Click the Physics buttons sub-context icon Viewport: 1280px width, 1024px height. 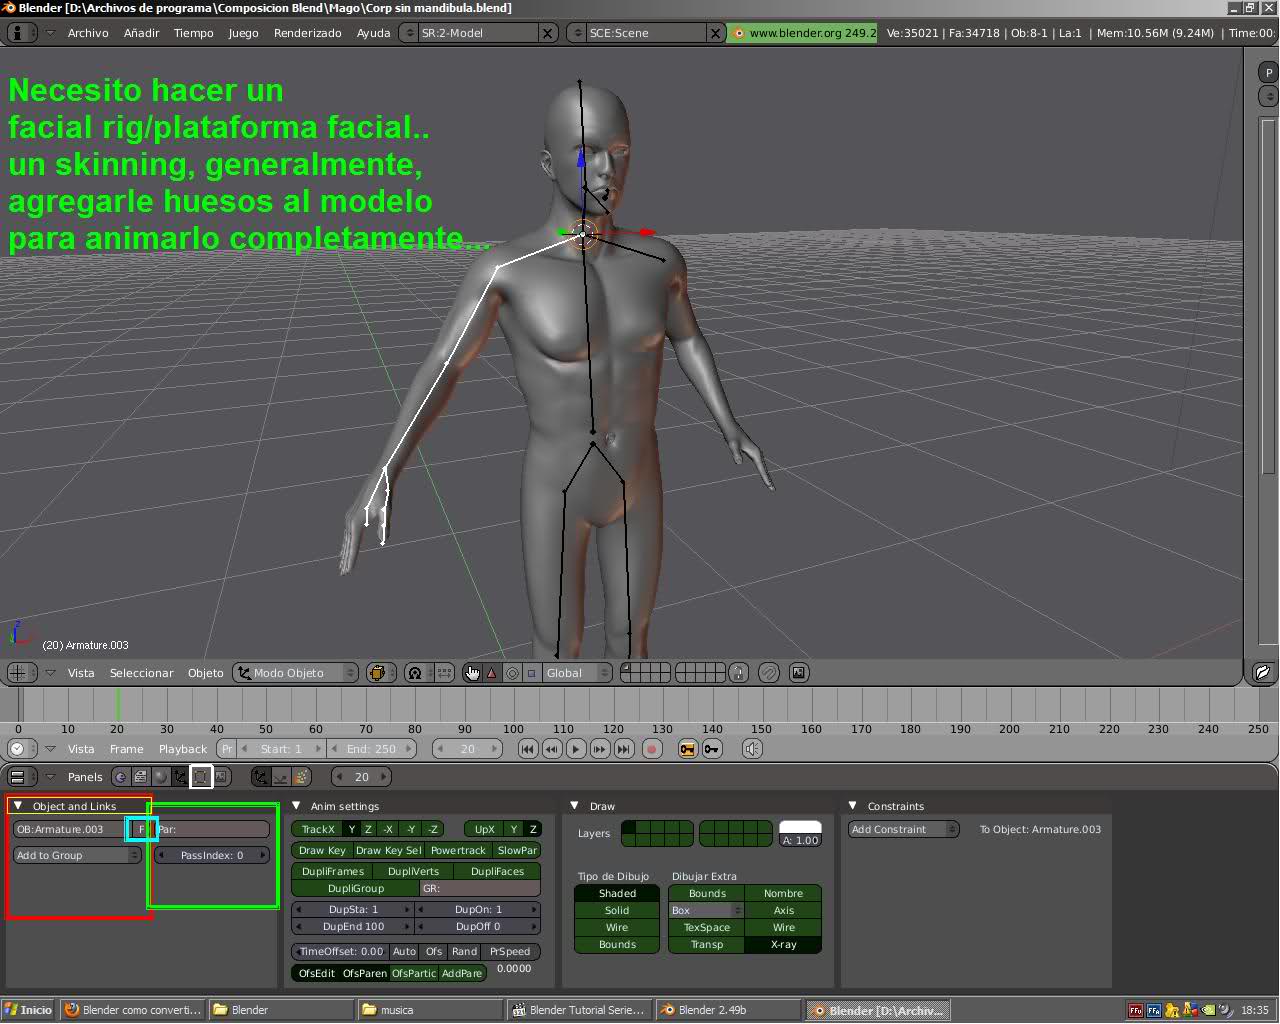tap(281, 777)
